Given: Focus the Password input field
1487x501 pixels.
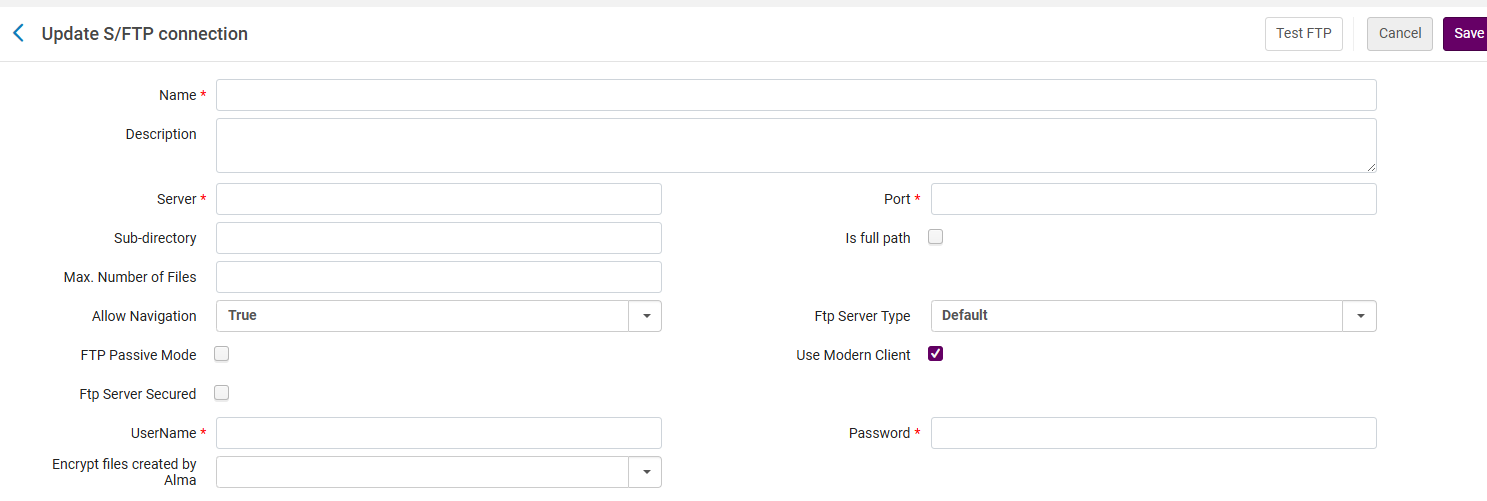Looking at the screenshot, I should click(x=1154, y=433).
